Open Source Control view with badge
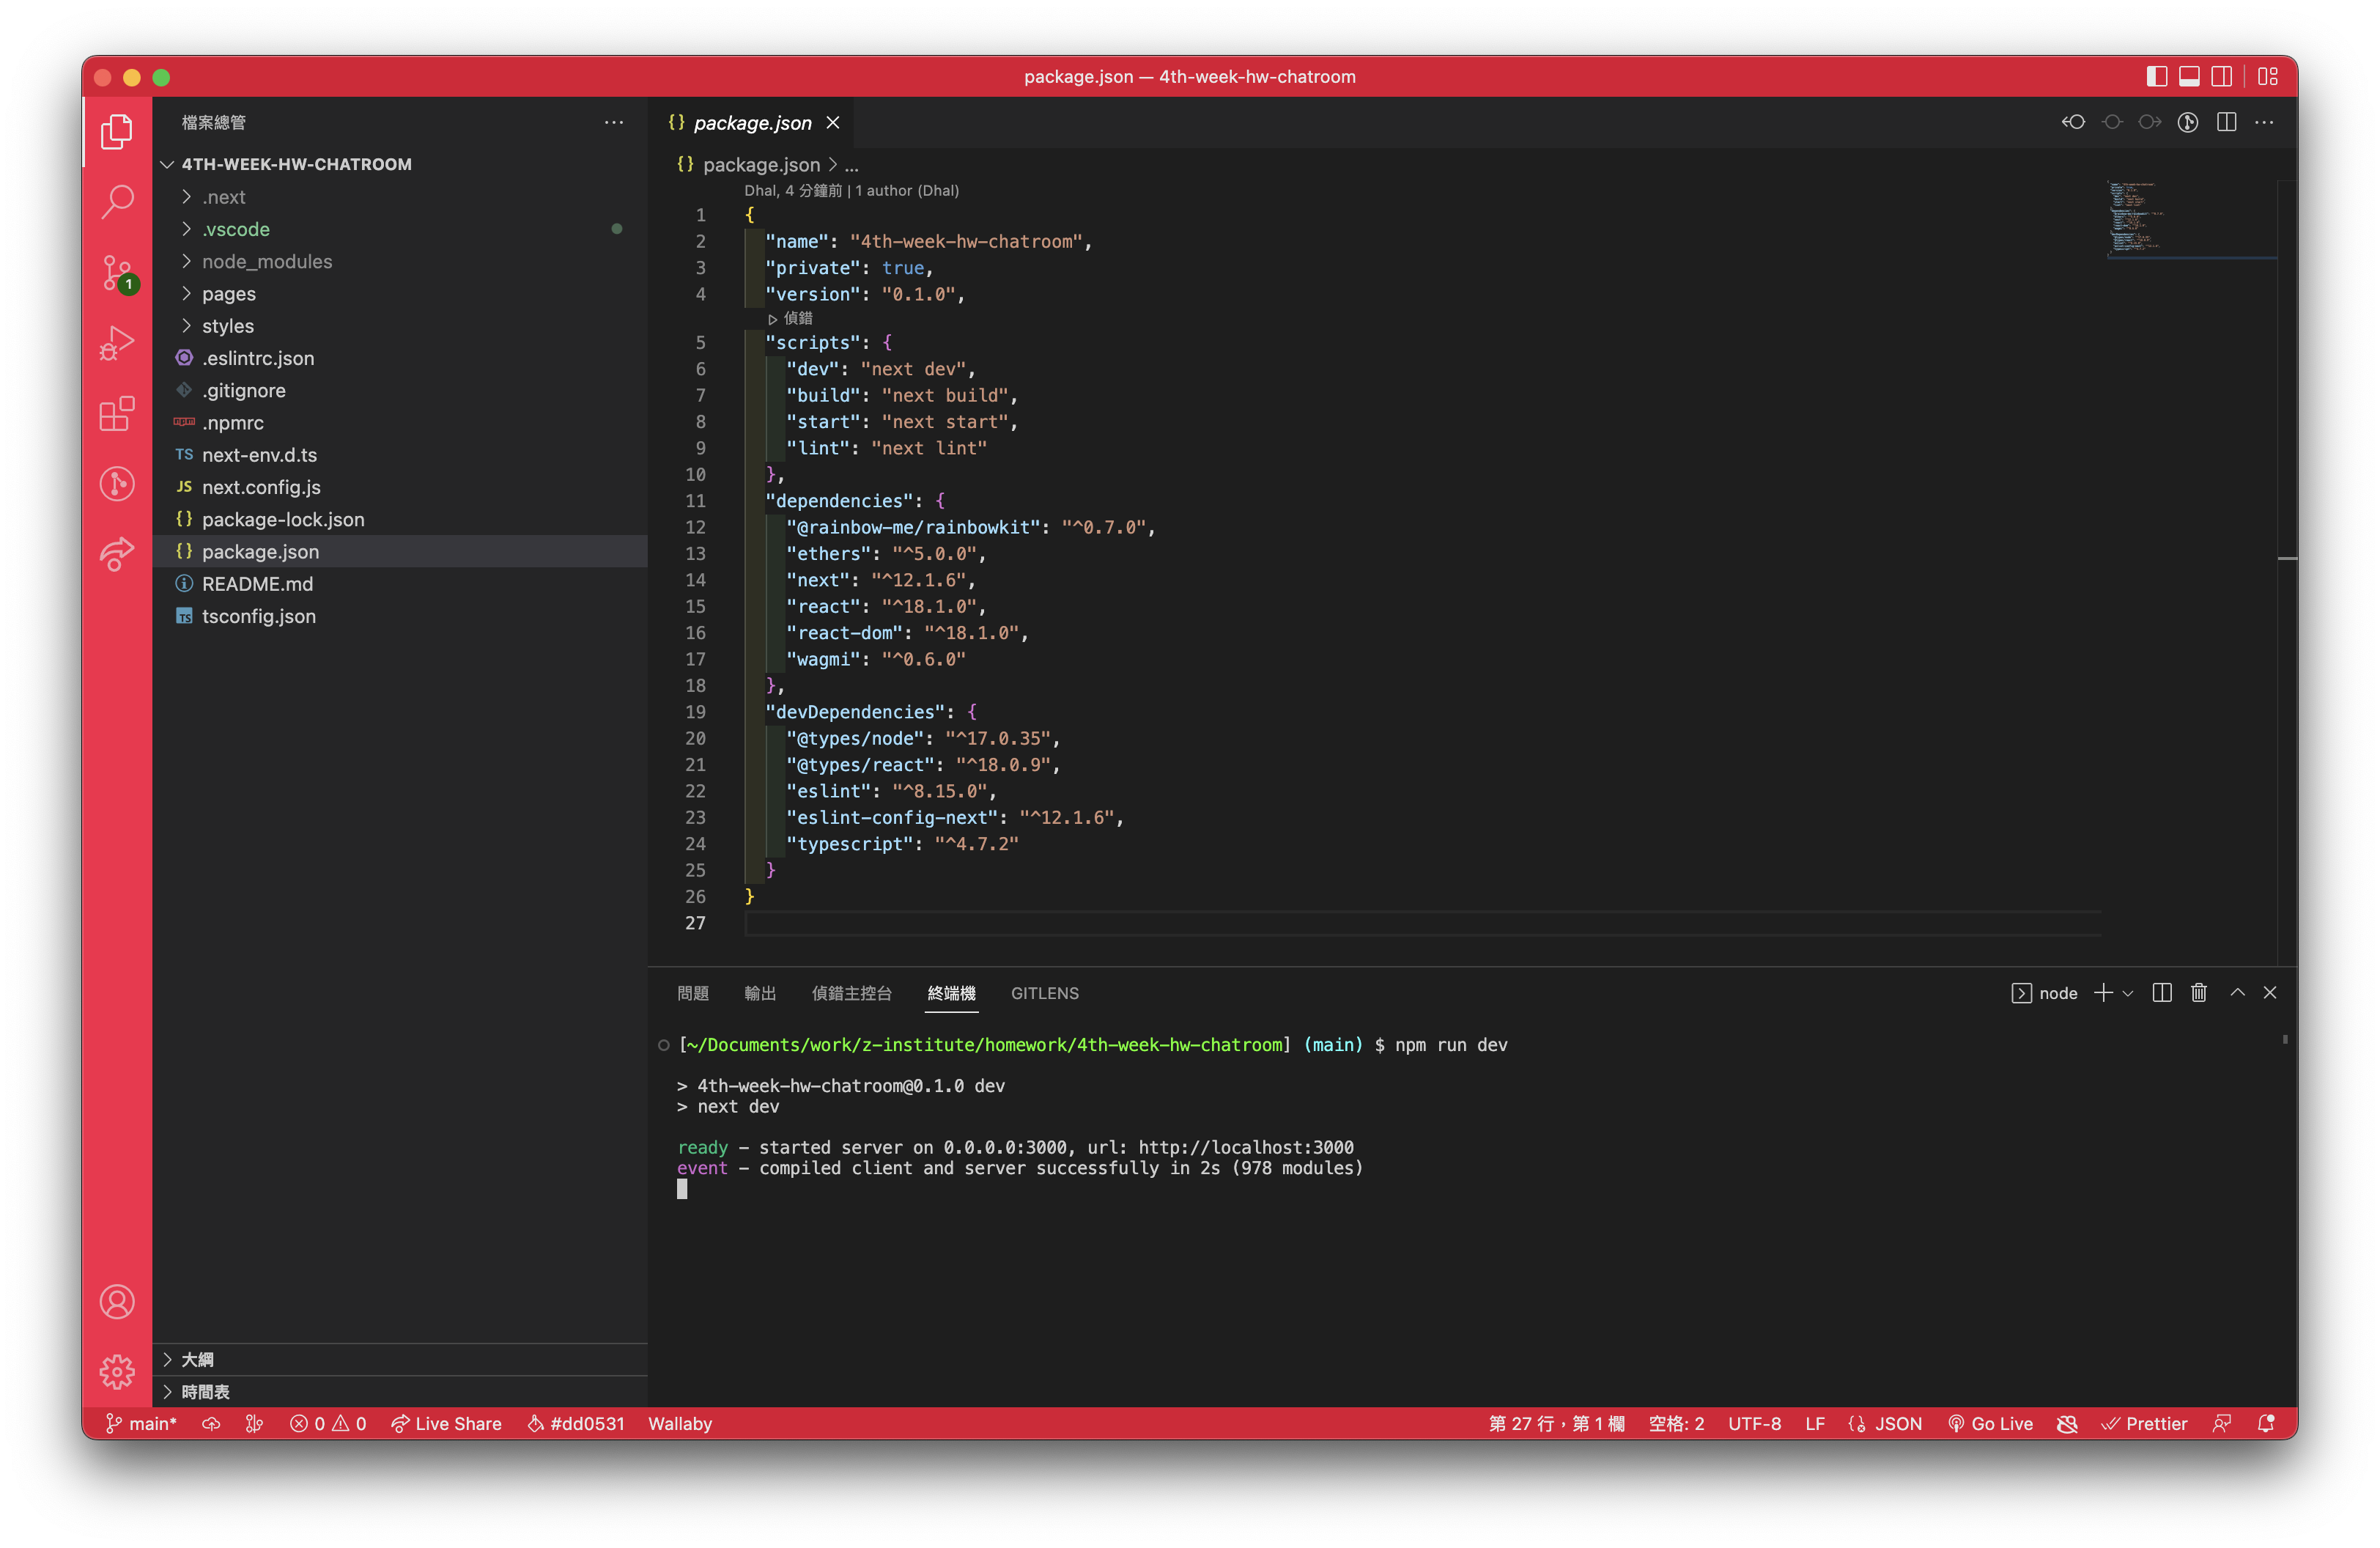The width and height of the screenshot is (2380, 1548). click(x=117, y=272)
